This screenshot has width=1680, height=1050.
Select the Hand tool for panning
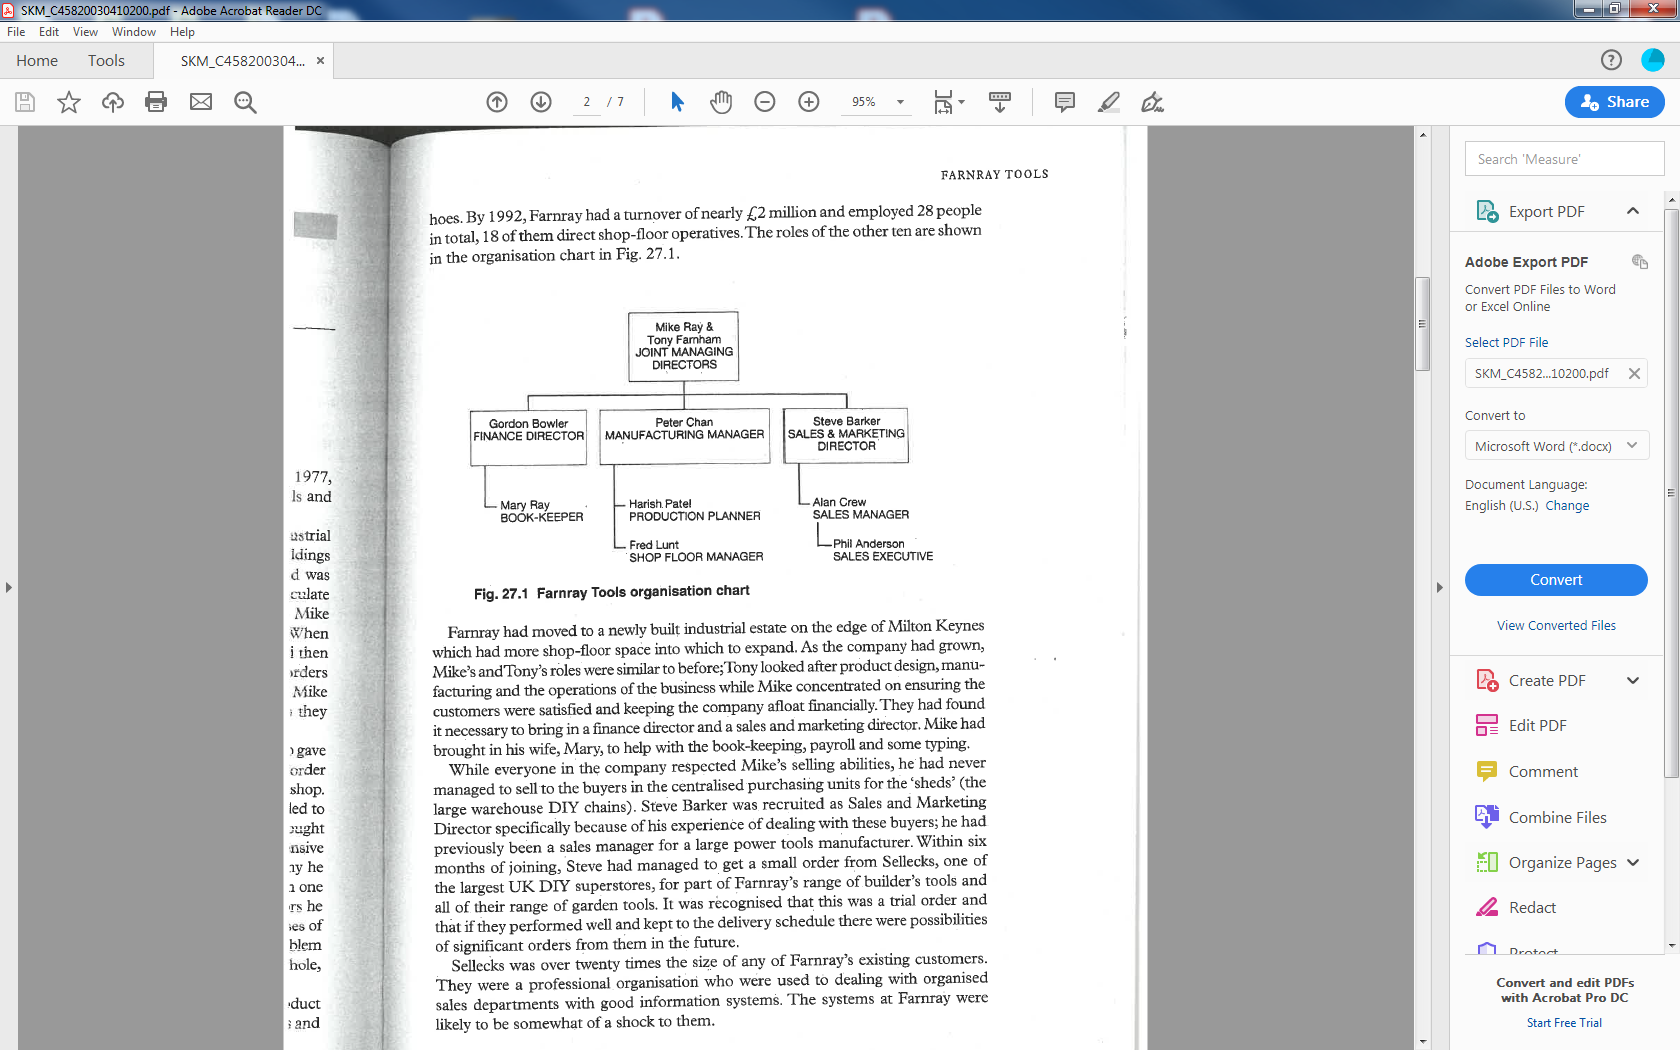pos(721,101)
